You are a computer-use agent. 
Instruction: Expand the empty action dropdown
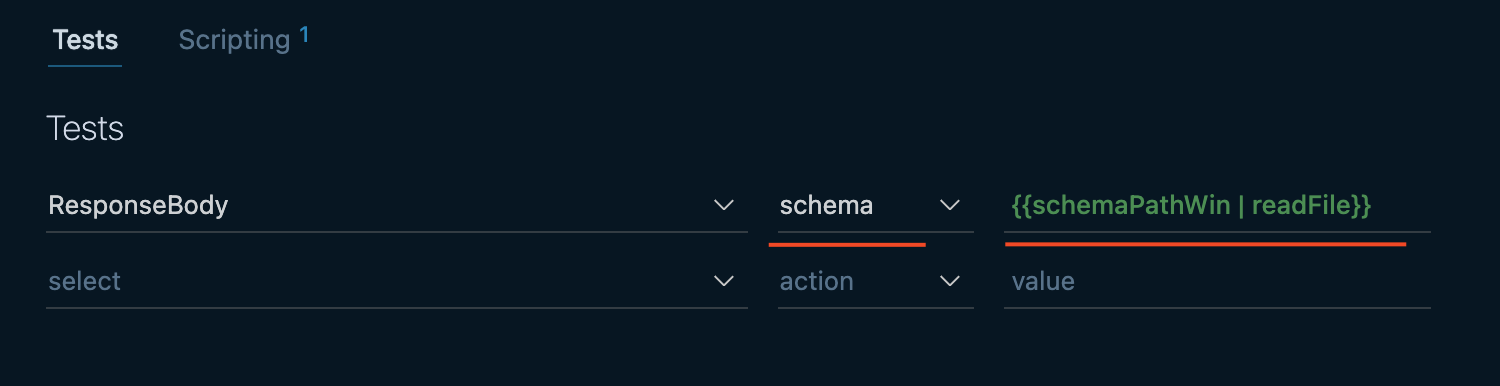tap(875, 282)
